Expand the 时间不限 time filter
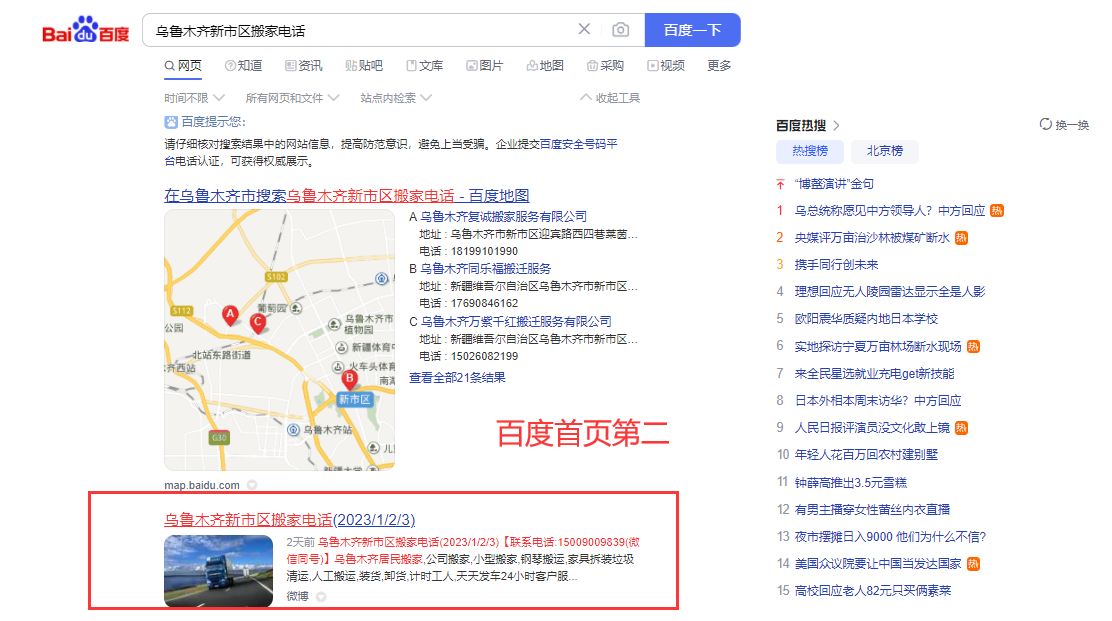 pos(192,98)
